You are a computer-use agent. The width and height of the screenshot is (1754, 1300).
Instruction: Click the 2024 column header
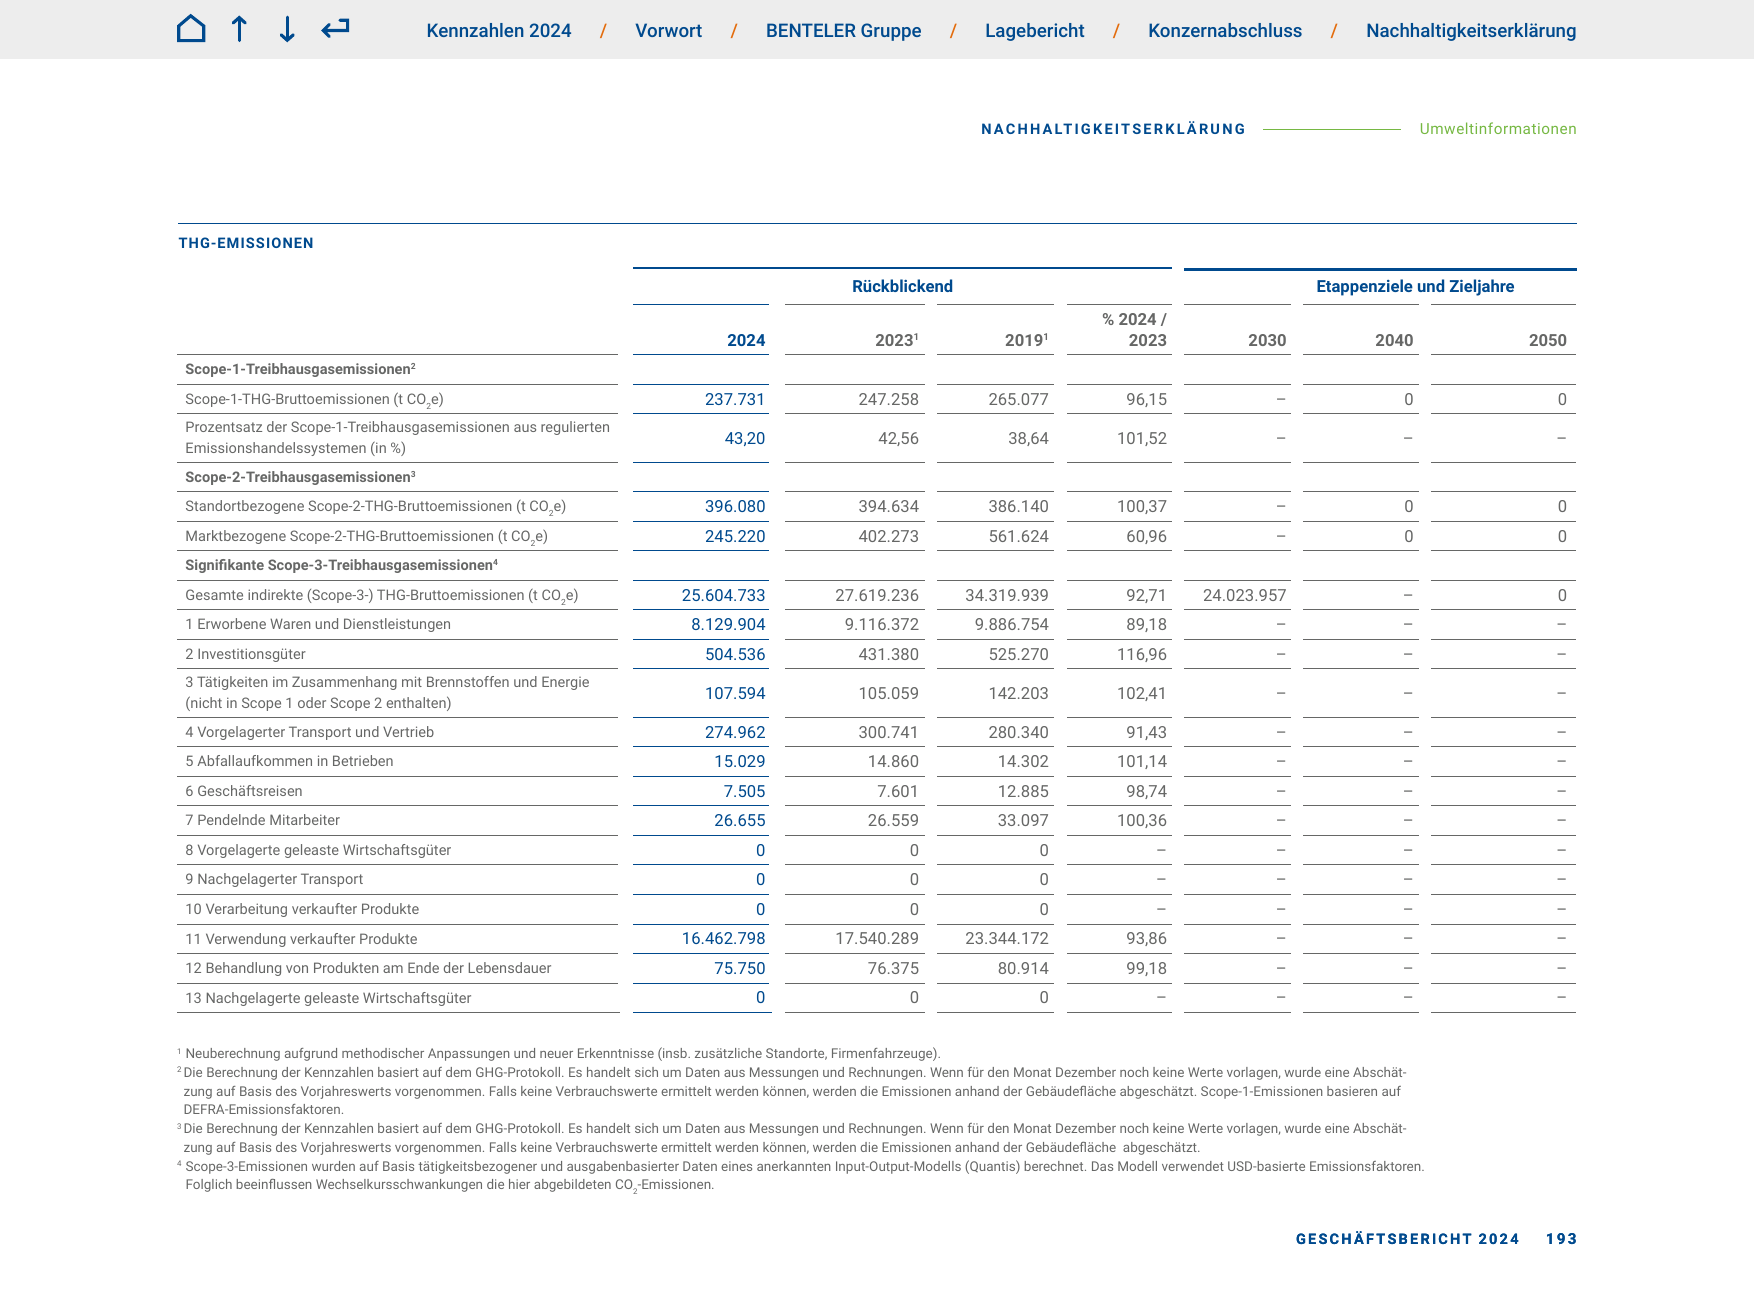click(x=746, y=340)
